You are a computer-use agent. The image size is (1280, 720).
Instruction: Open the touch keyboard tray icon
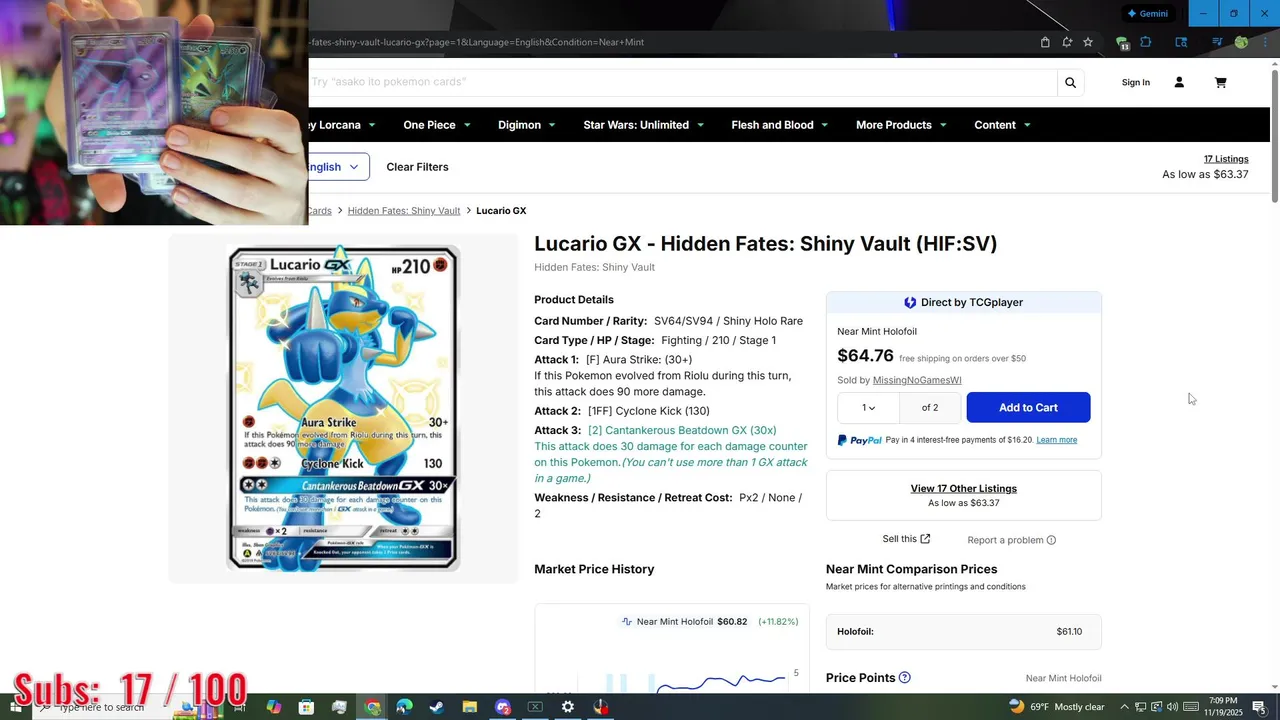1191,707
